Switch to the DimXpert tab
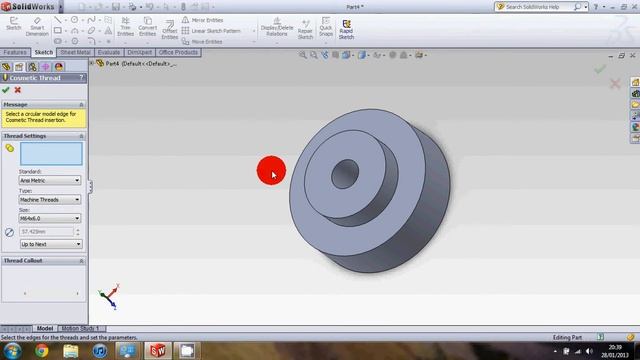640x360 pixels. click(140, 52)
